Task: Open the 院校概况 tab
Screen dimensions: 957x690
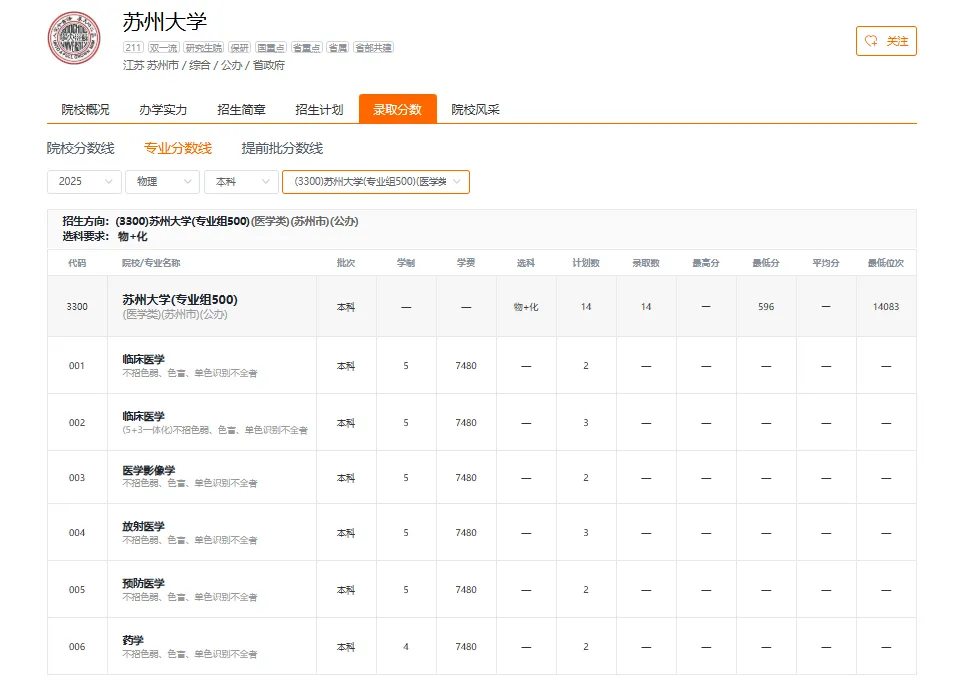Action: (x=85, y=109)
